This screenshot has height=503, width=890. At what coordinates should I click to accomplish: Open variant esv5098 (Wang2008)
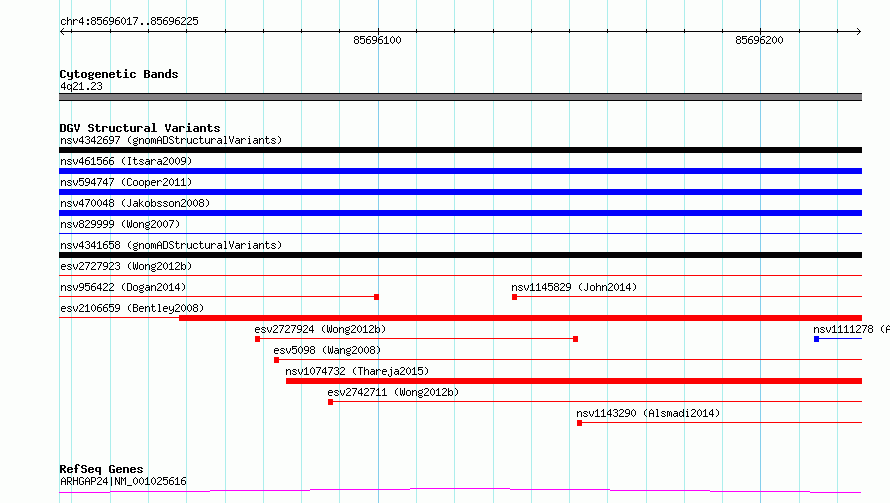(x=327, y=350)
